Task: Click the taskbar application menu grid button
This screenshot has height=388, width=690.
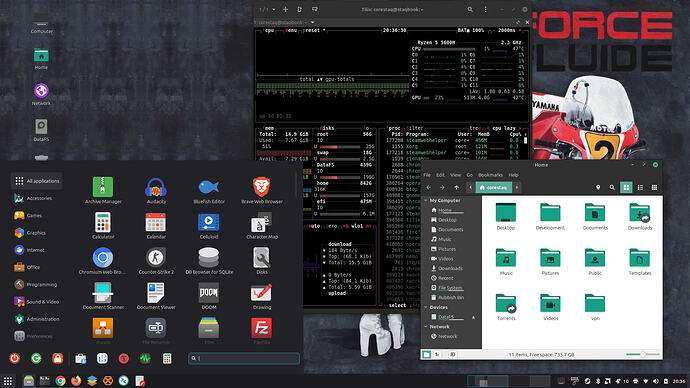Action: (x=8, y=381)
